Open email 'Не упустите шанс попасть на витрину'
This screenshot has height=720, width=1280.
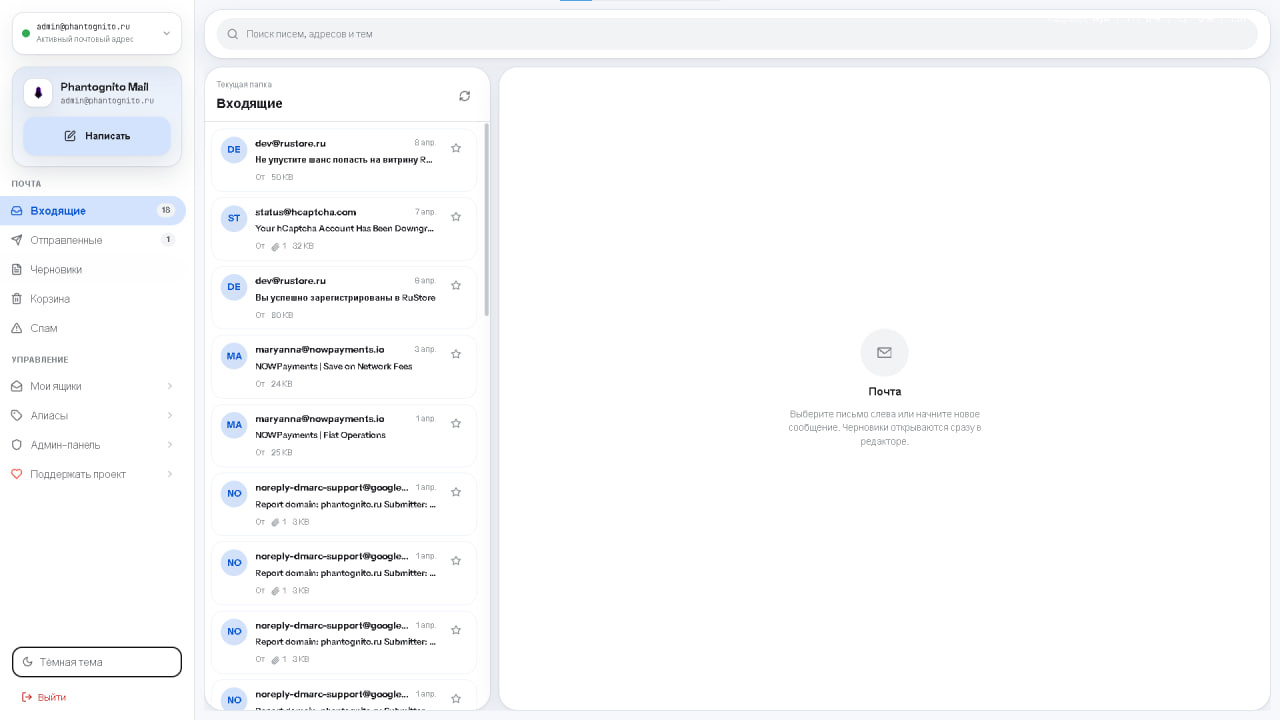(344, 160)
